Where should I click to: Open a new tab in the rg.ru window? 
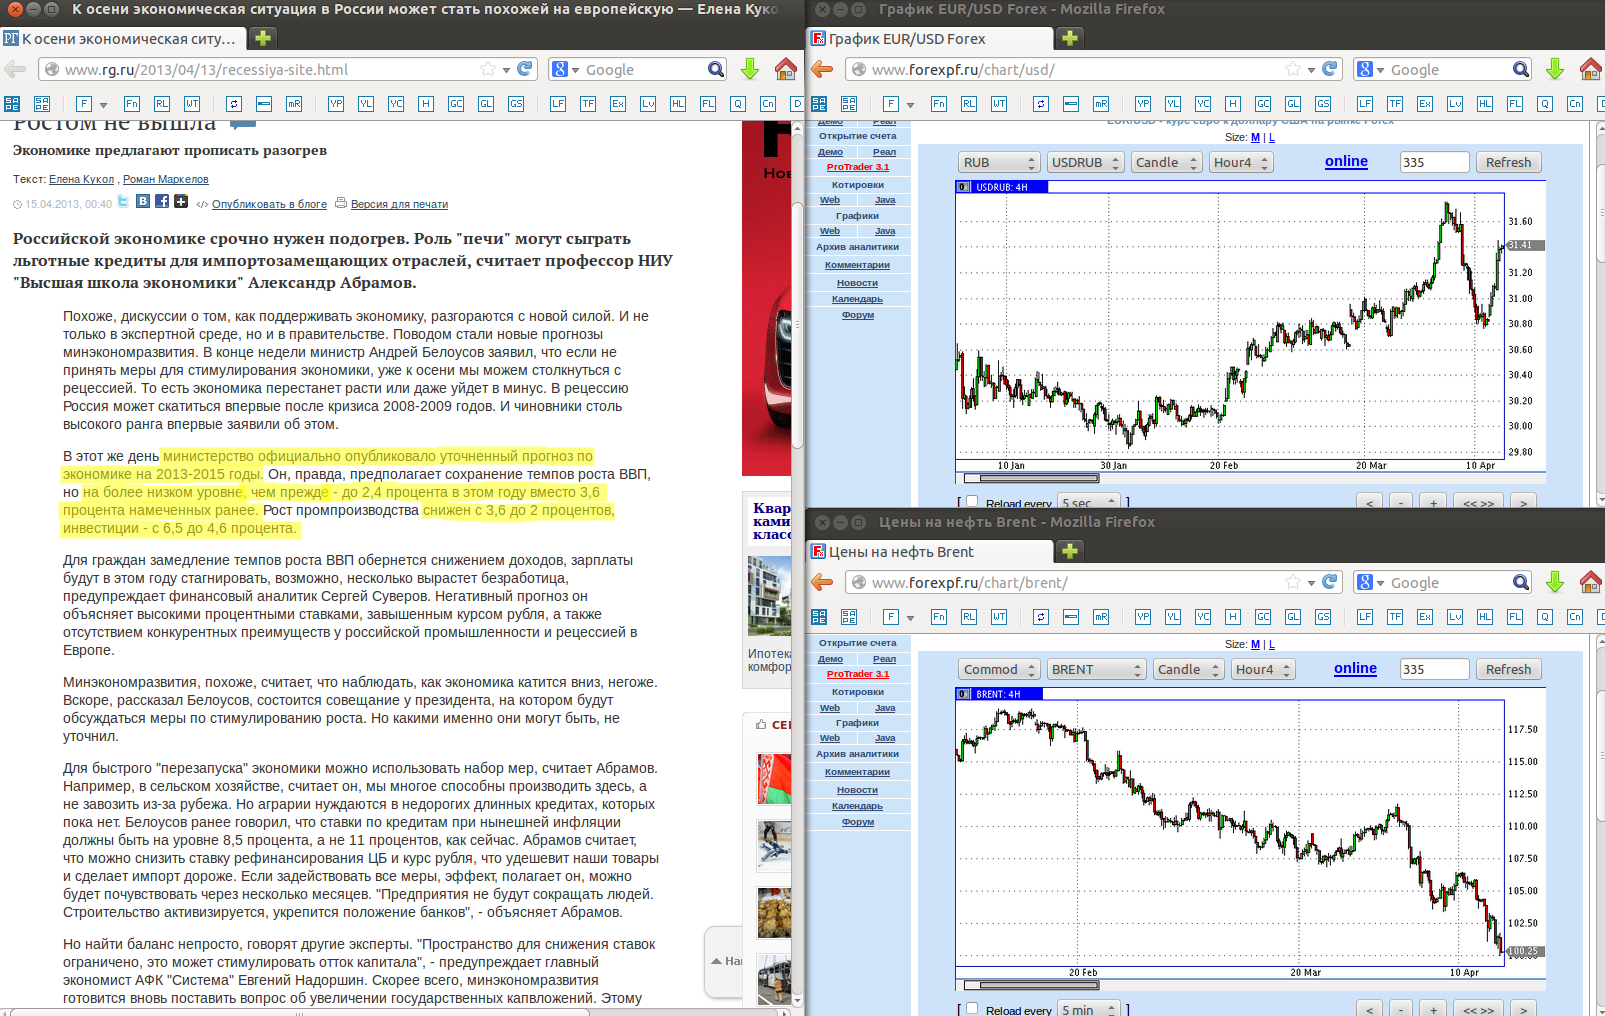(x=262, y=38)
